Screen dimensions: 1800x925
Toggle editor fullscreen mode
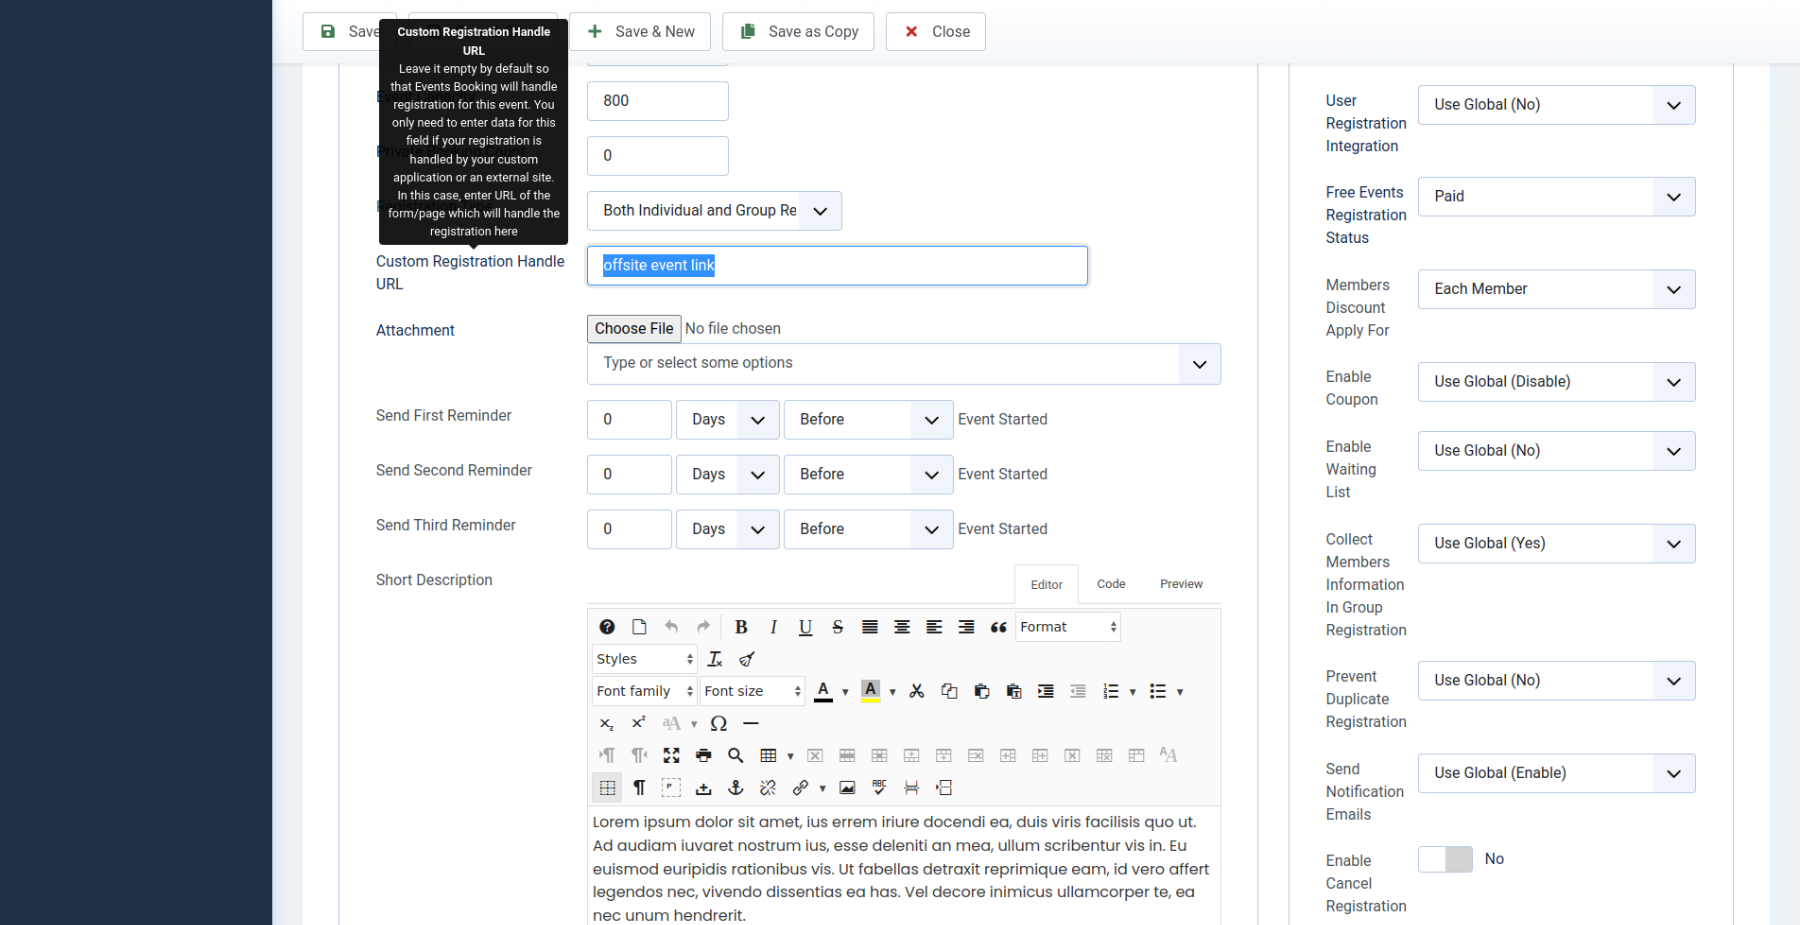pyautogui.click(x=671, y=755)
